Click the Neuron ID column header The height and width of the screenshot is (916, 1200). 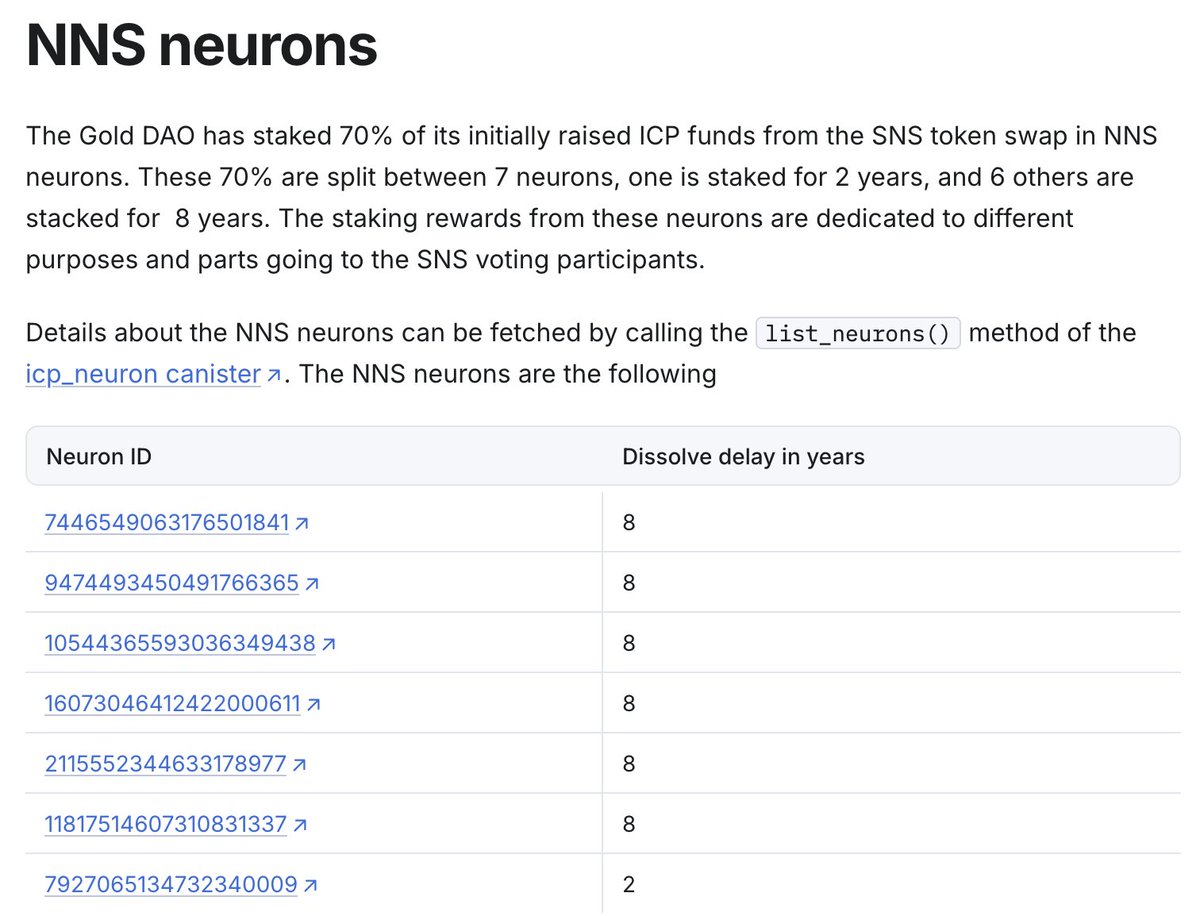pos(99,457)
